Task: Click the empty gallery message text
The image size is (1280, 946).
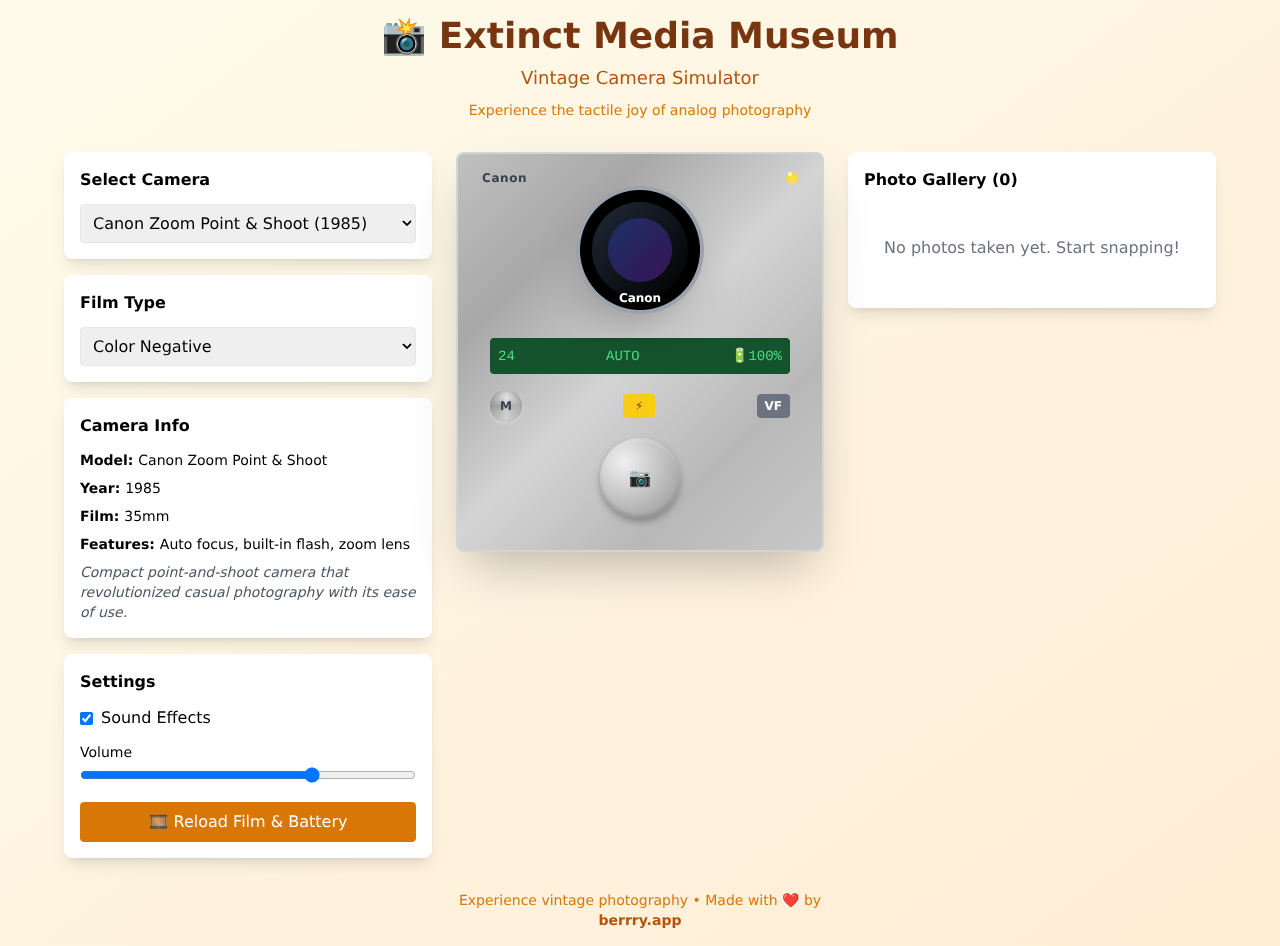Action: point(1031,248)
